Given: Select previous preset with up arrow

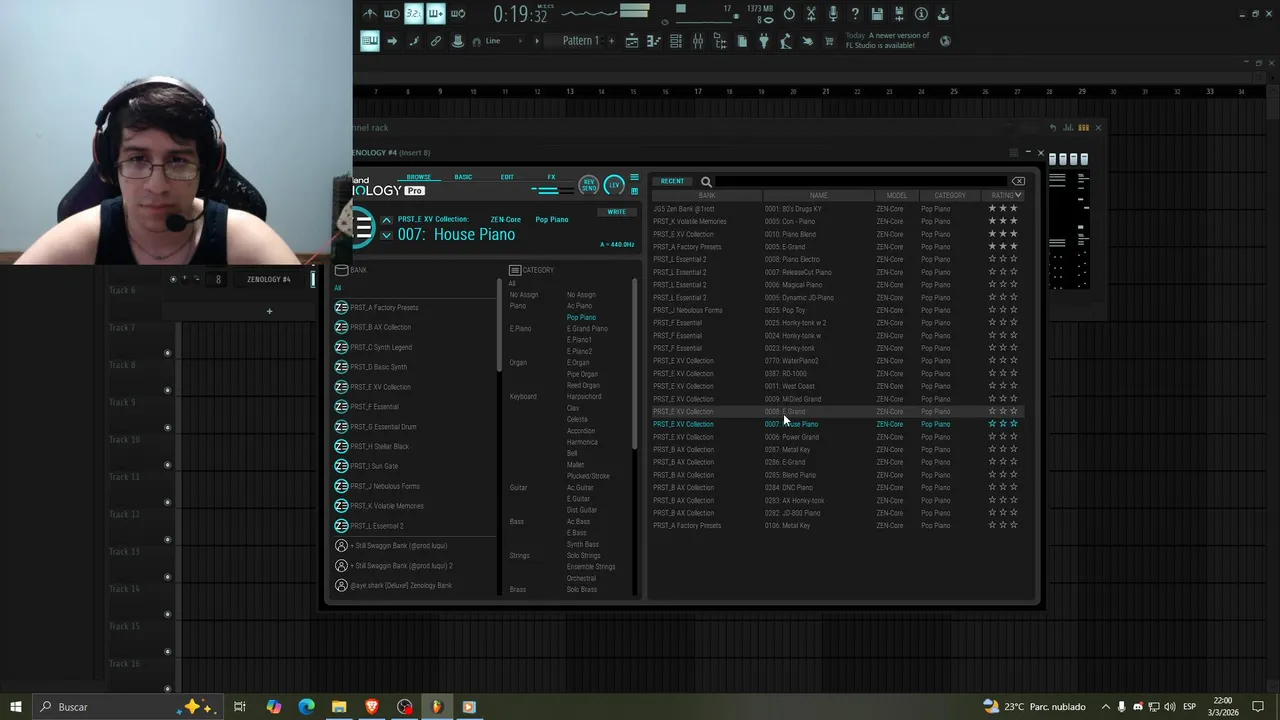Looking at the screenshot, I should tap(387, 220).
